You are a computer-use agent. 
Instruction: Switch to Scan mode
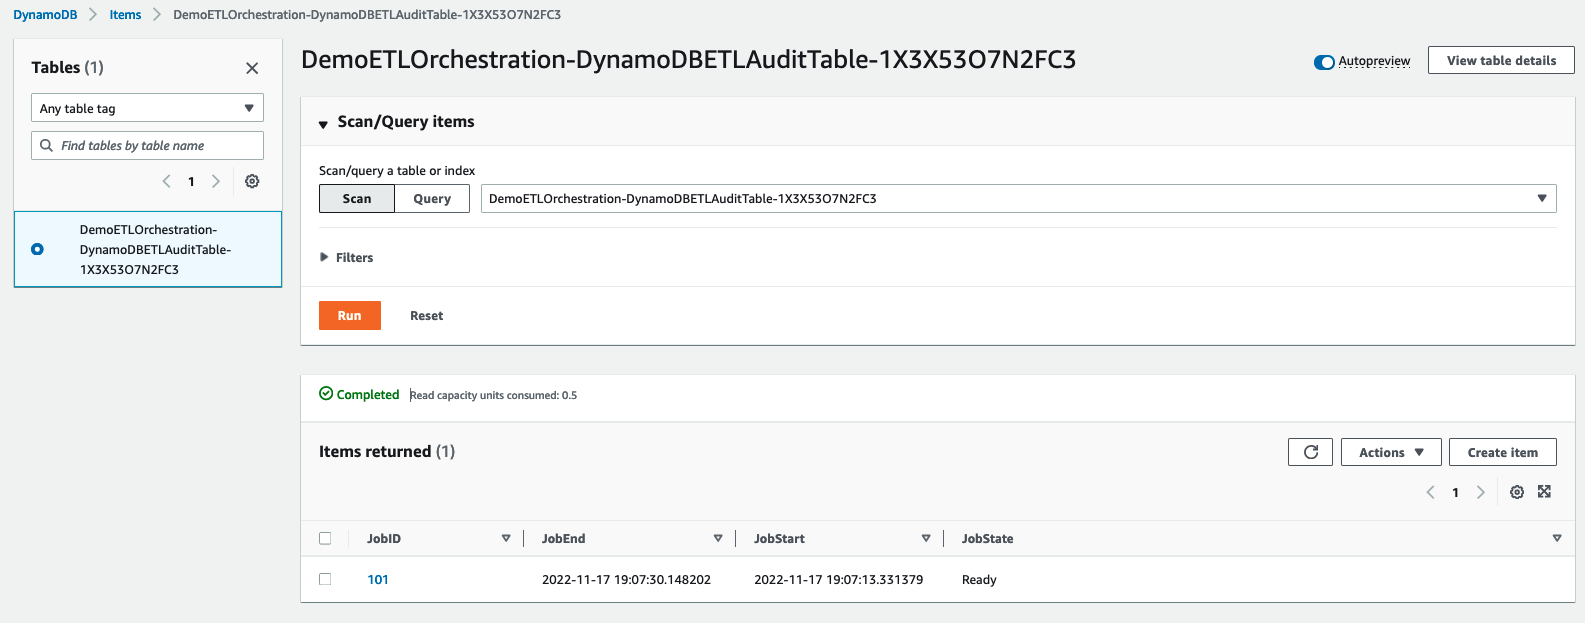pos(357,198)
